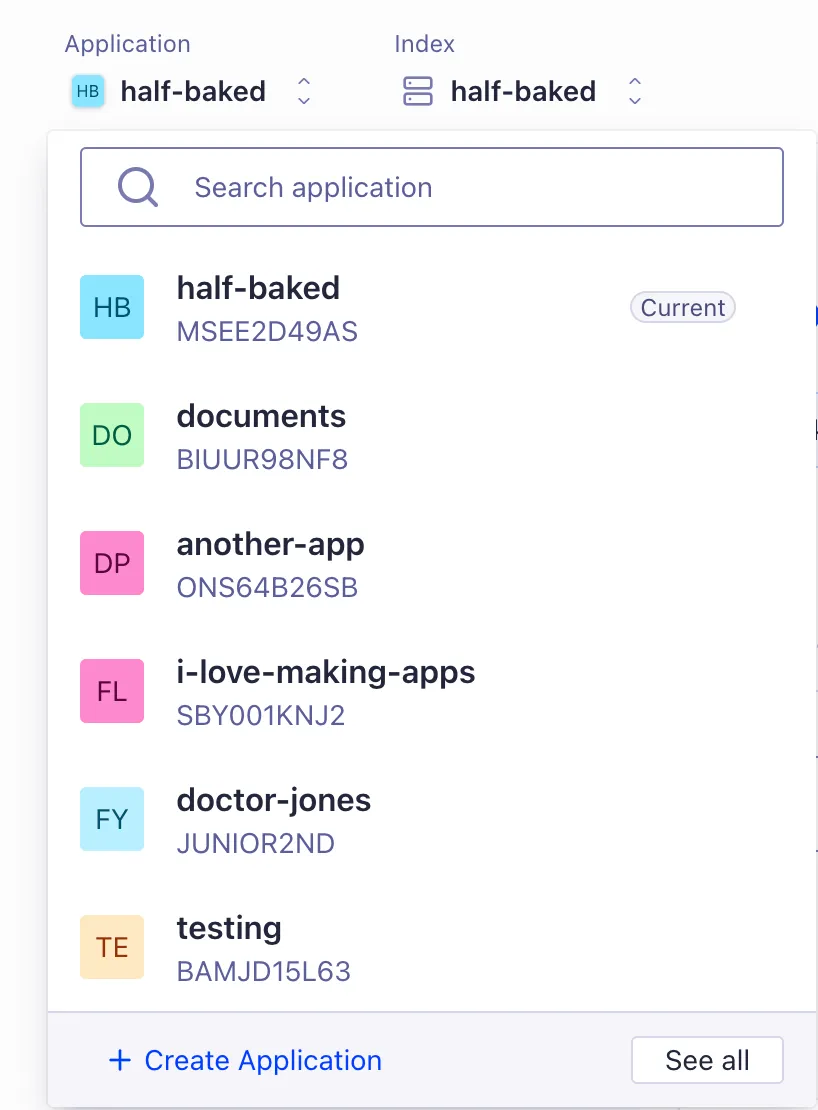The height and width of the screenshot is (1110, 818).
Task: Click the Current badge on half-baked
Action: tap(682, 307)
